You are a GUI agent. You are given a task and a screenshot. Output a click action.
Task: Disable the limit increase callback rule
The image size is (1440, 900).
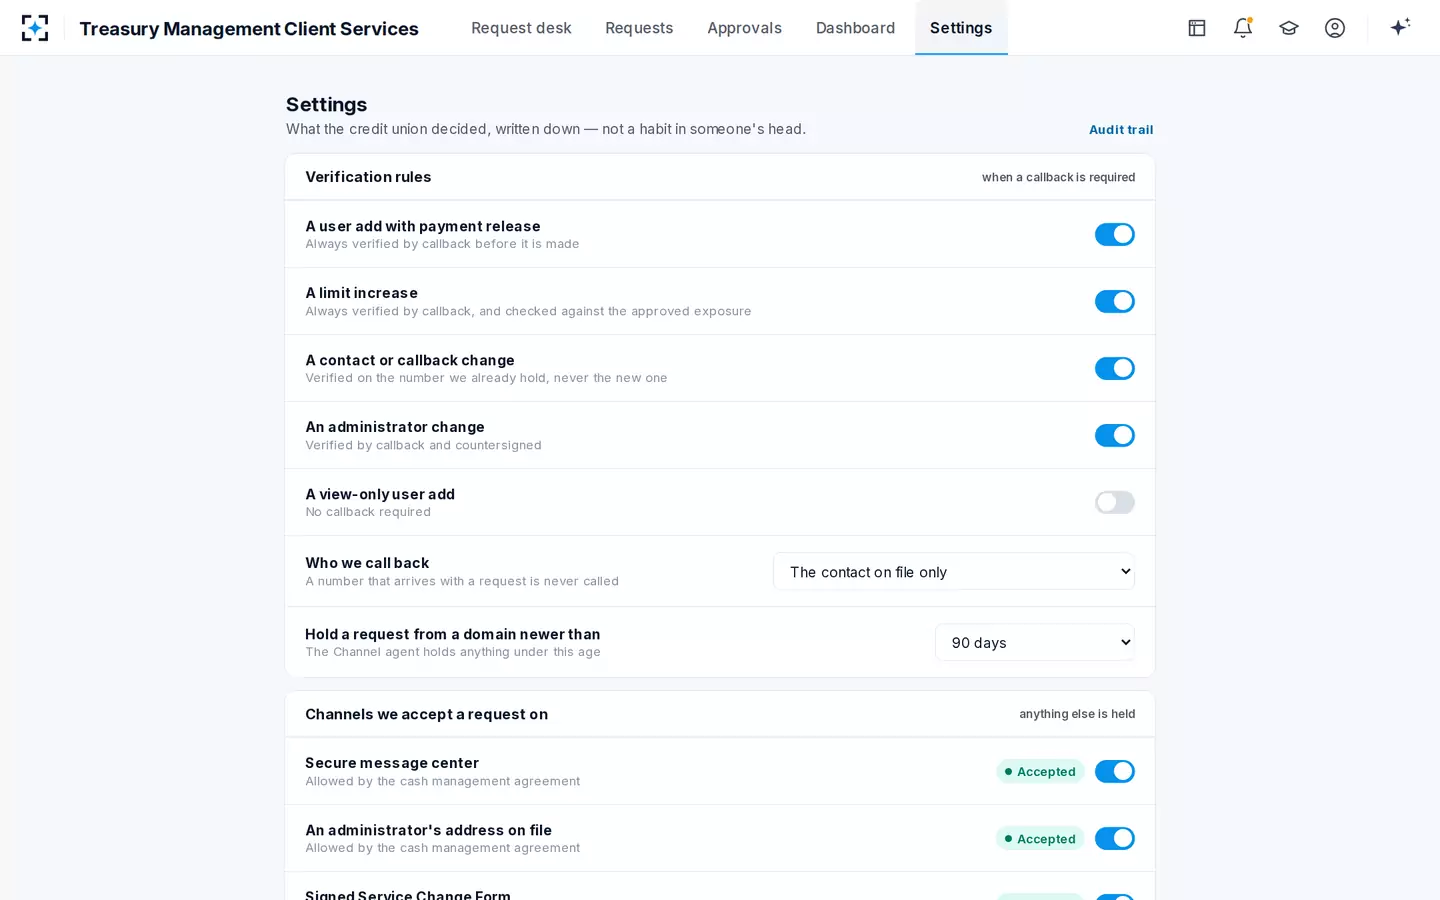[x=1115, y=301]
